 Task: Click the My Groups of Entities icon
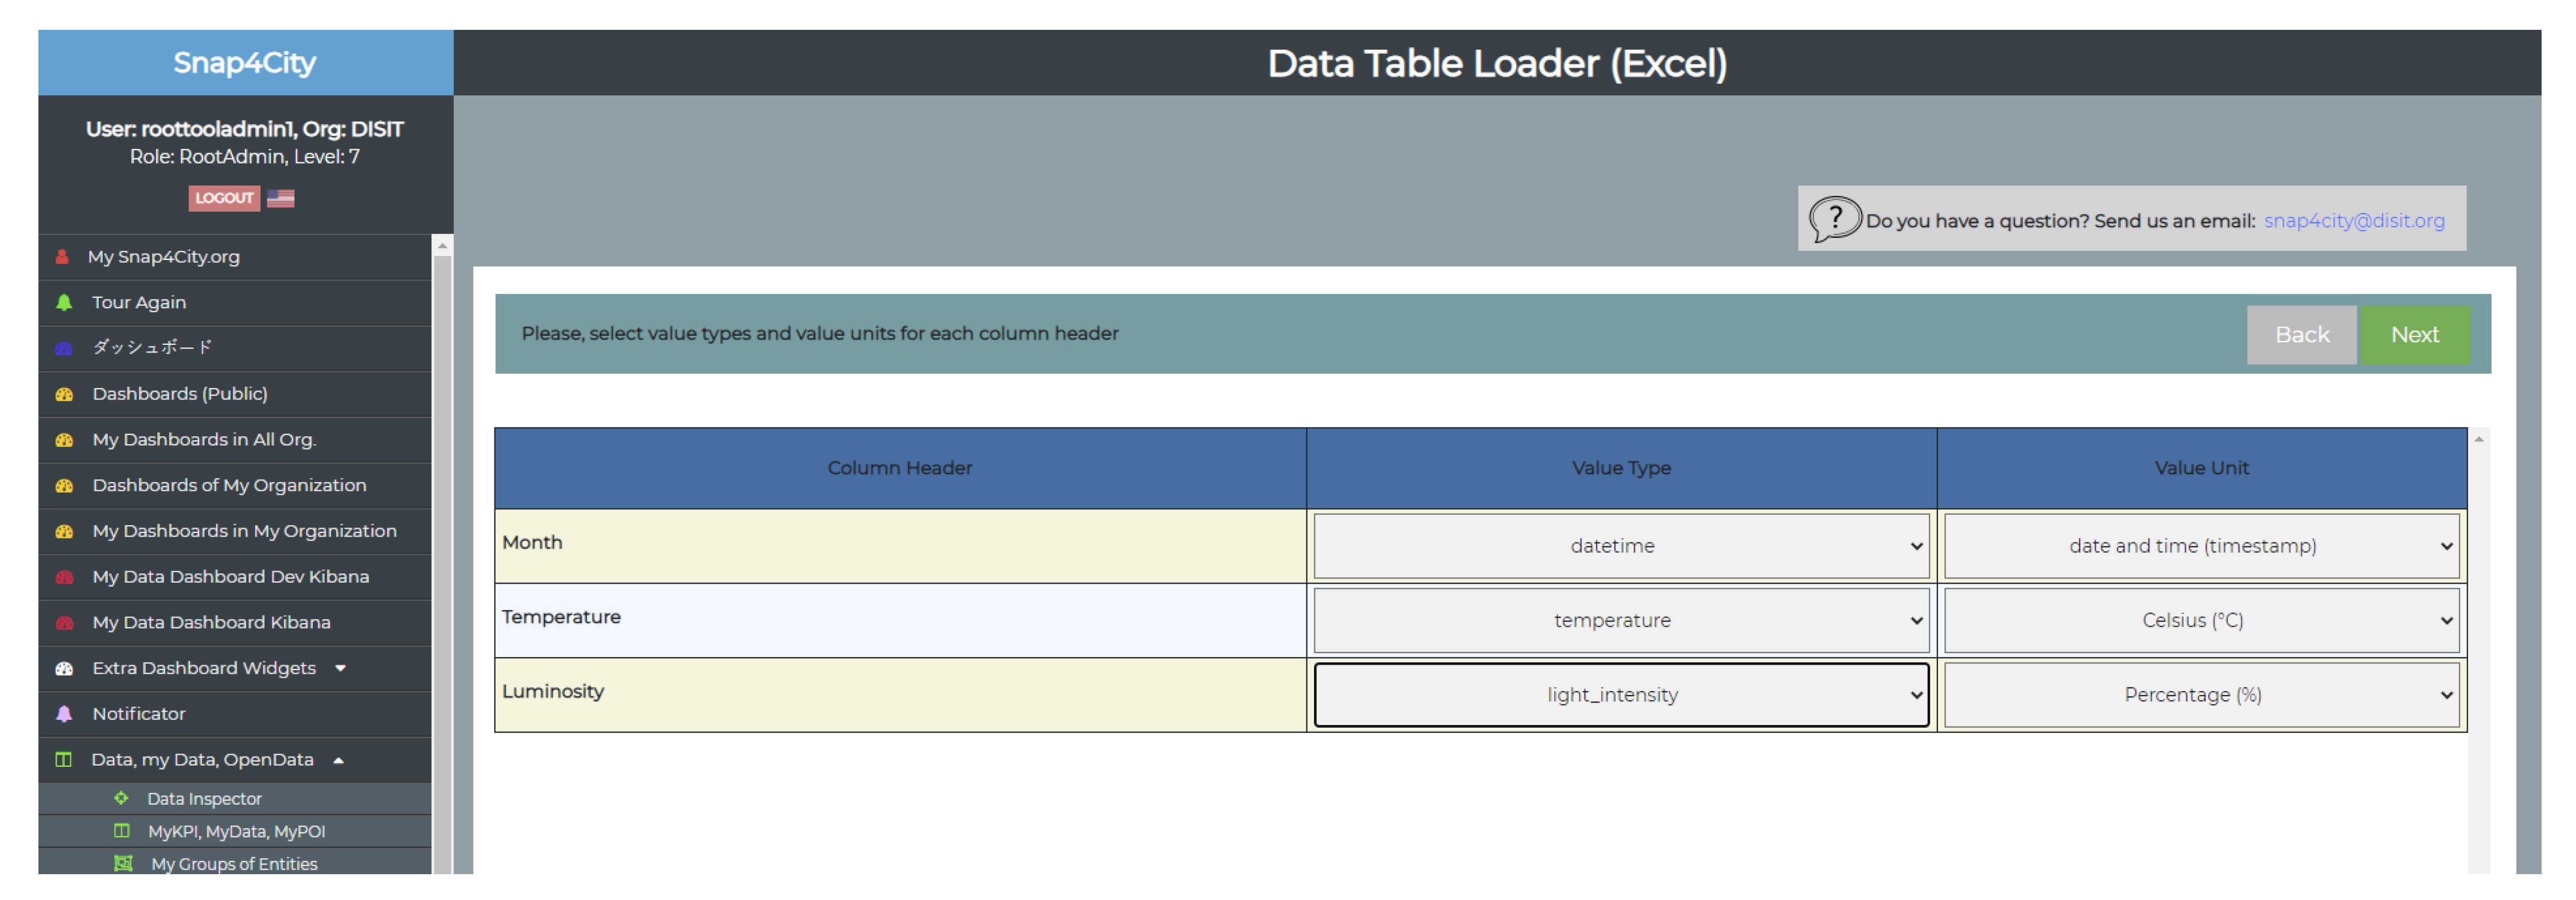(x=123, y=863)
